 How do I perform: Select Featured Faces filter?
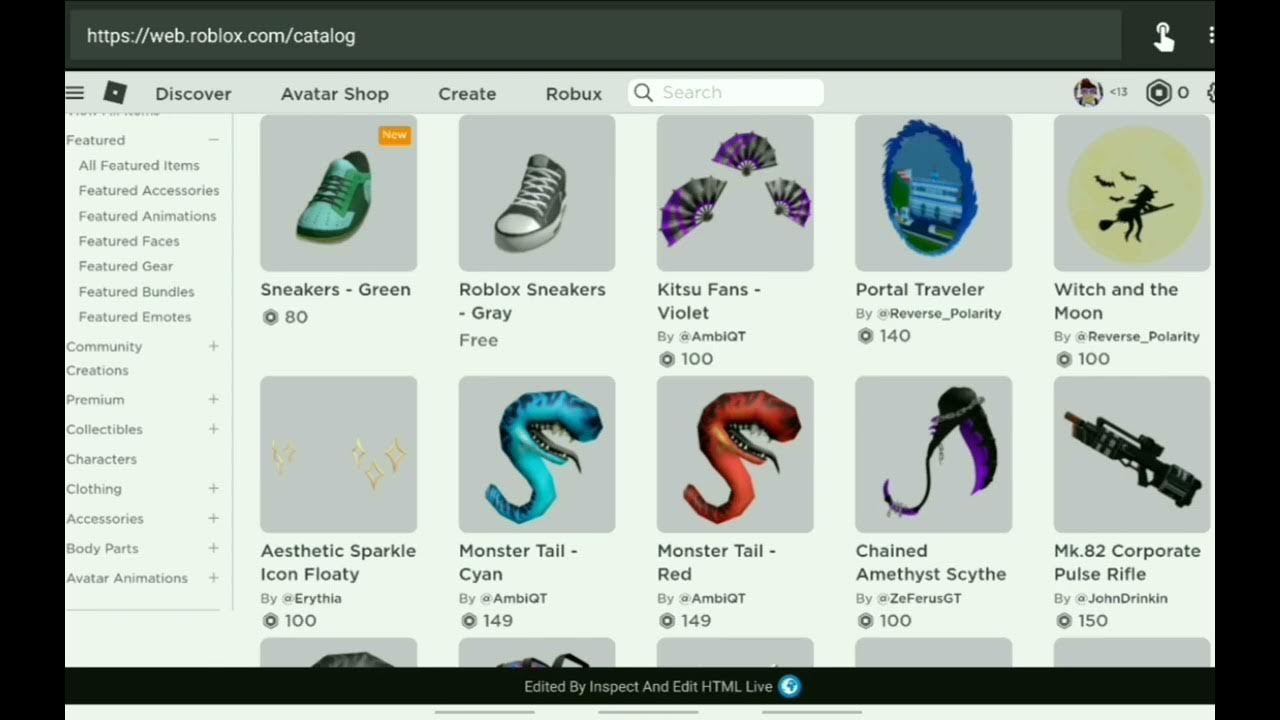point(129,241)
